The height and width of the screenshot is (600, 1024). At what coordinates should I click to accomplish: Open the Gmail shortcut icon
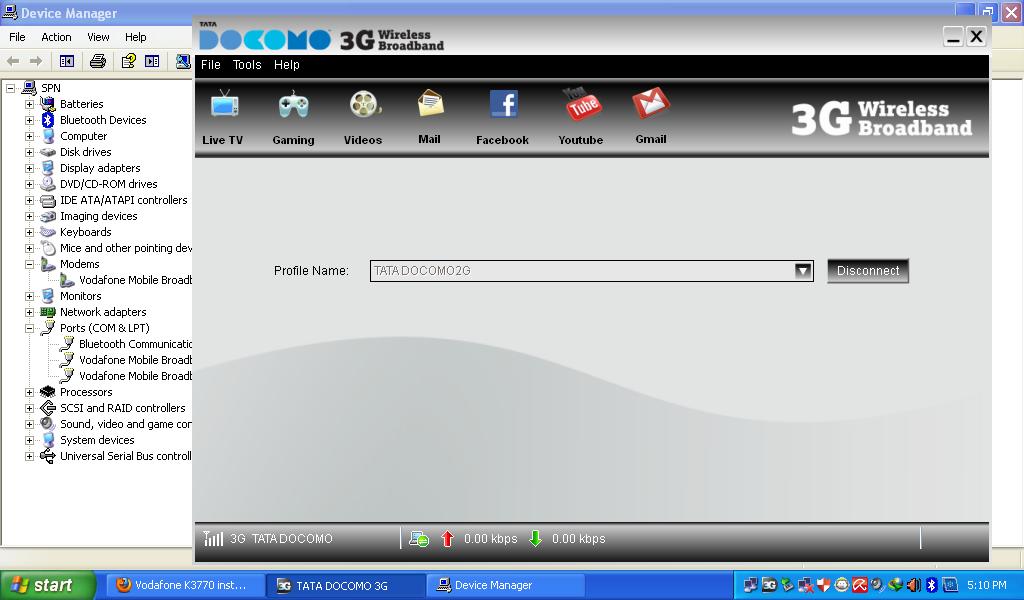coord(651,104)
